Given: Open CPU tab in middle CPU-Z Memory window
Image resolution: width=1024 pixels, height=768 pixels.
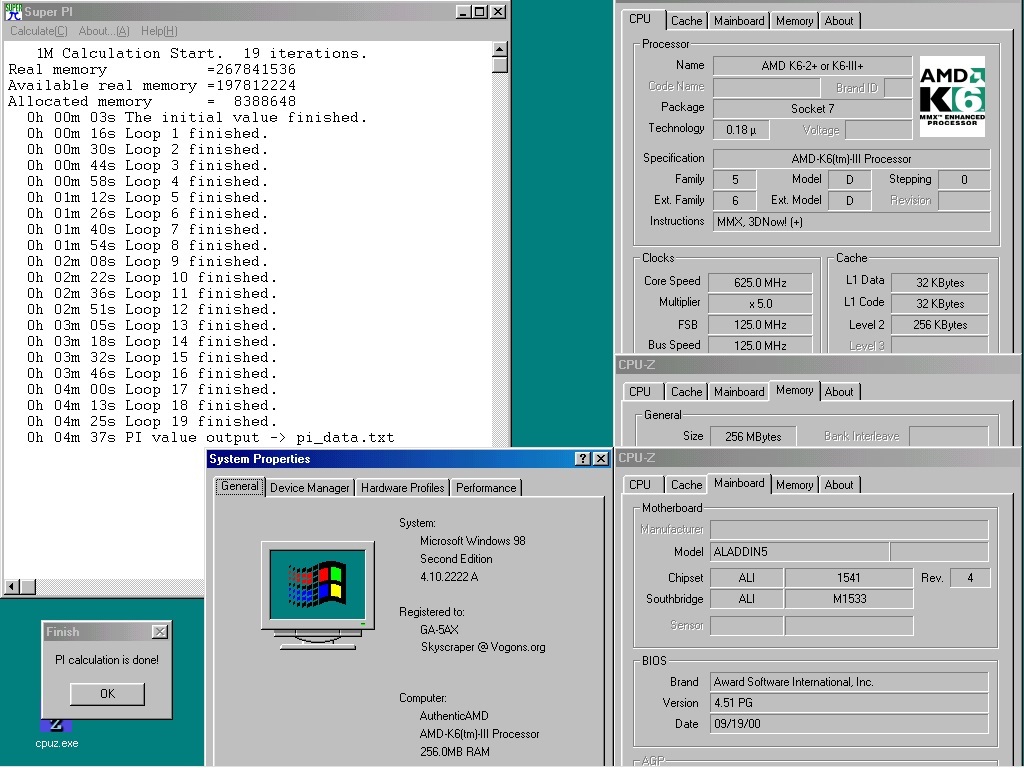Looking at the screenshot, I should [640, 392].
